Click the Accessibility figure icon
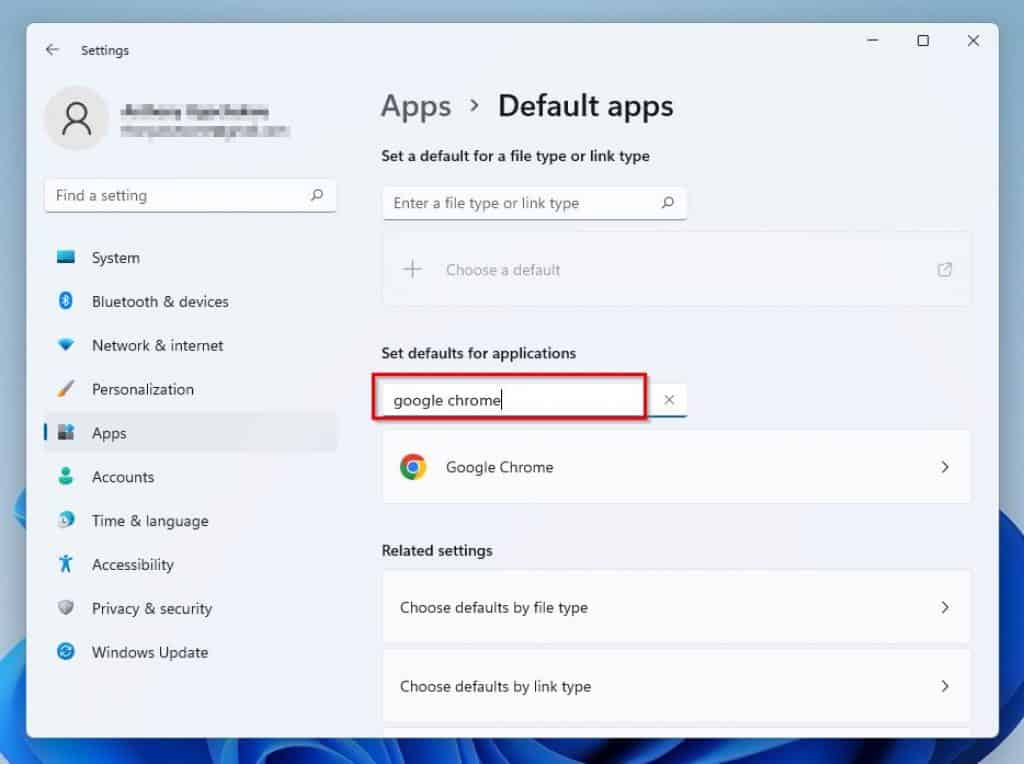This screenshot has height=764, width=1024. [x=66, y=564]
